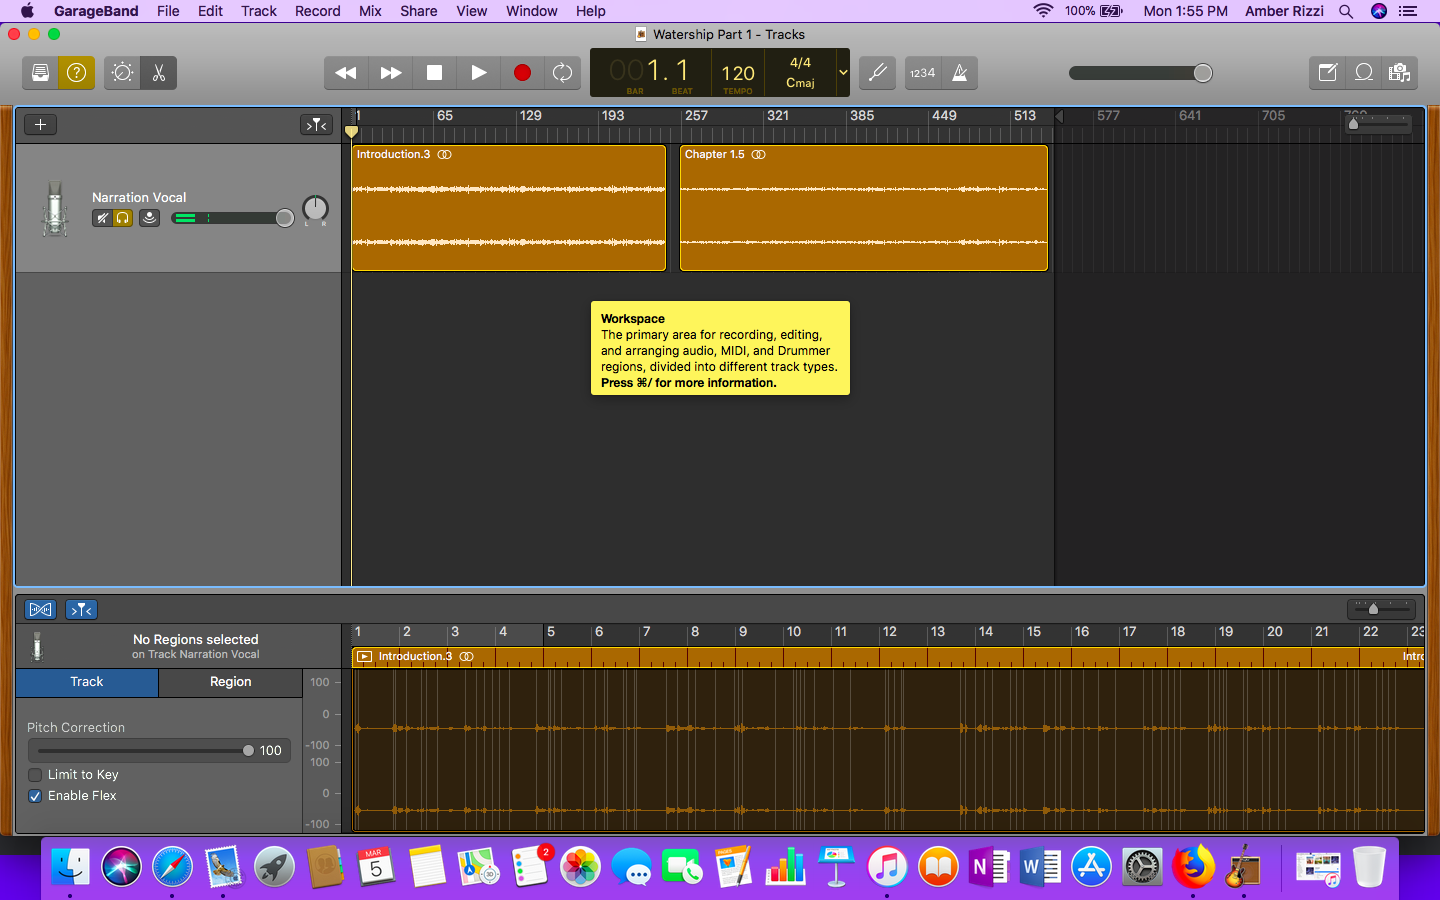Open the Editors scissors button
Screen dimensions: 1440x900
tap(159, 73)
